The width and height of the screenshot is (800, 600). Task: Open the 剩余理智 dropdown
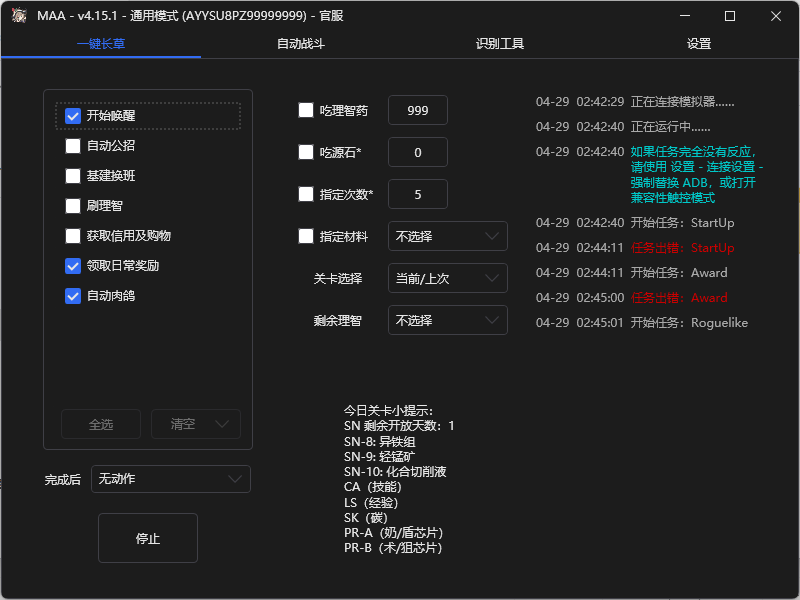click(447, 320)
